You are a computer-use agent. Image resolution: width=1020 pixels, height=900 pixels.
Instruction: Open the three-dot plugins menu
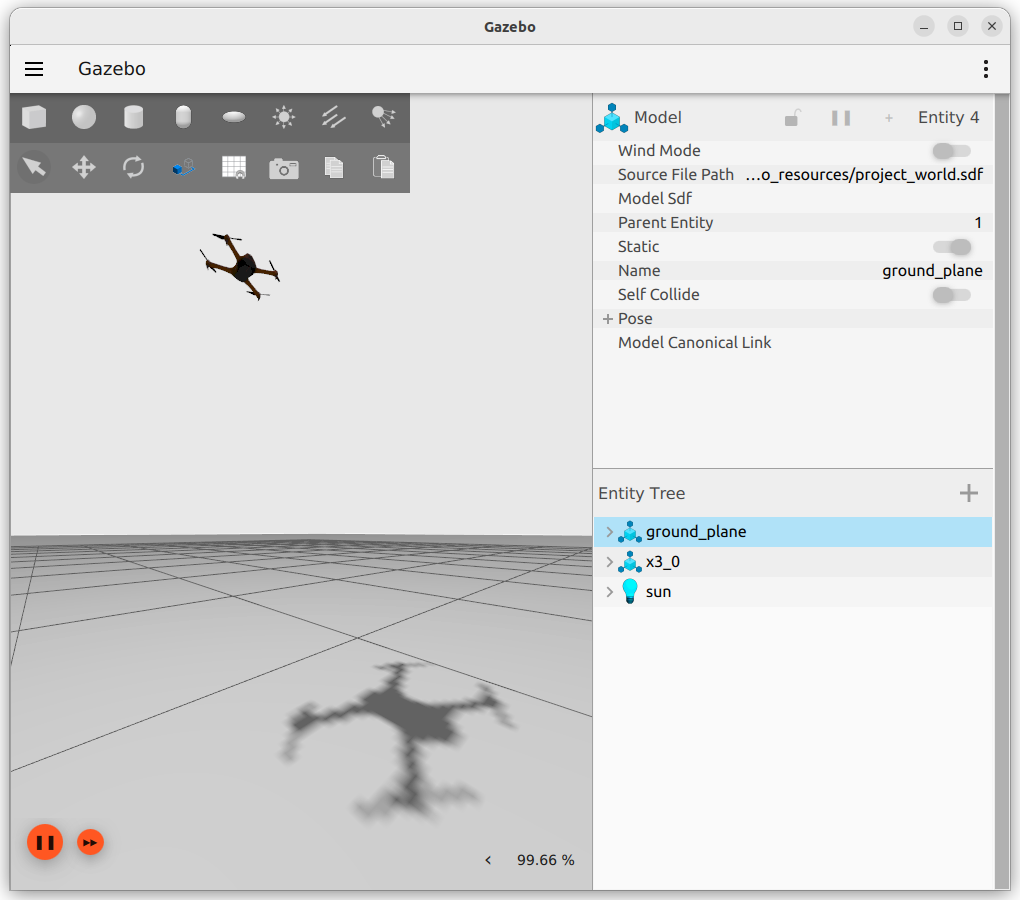986,69
